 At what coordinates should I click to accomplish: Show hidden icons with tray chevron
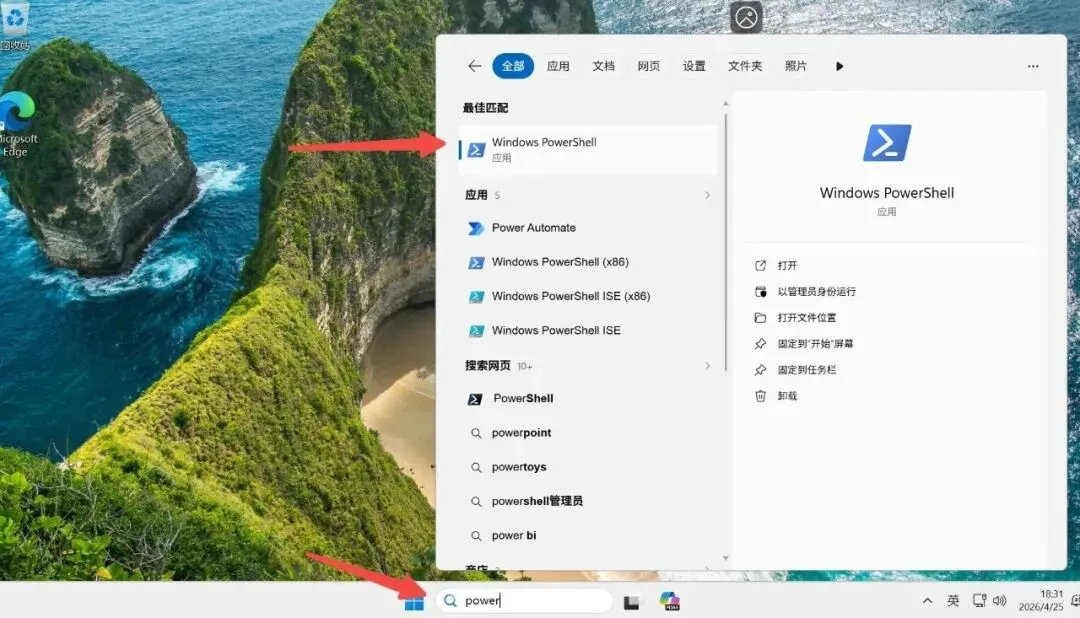click(x=927, y=601)
